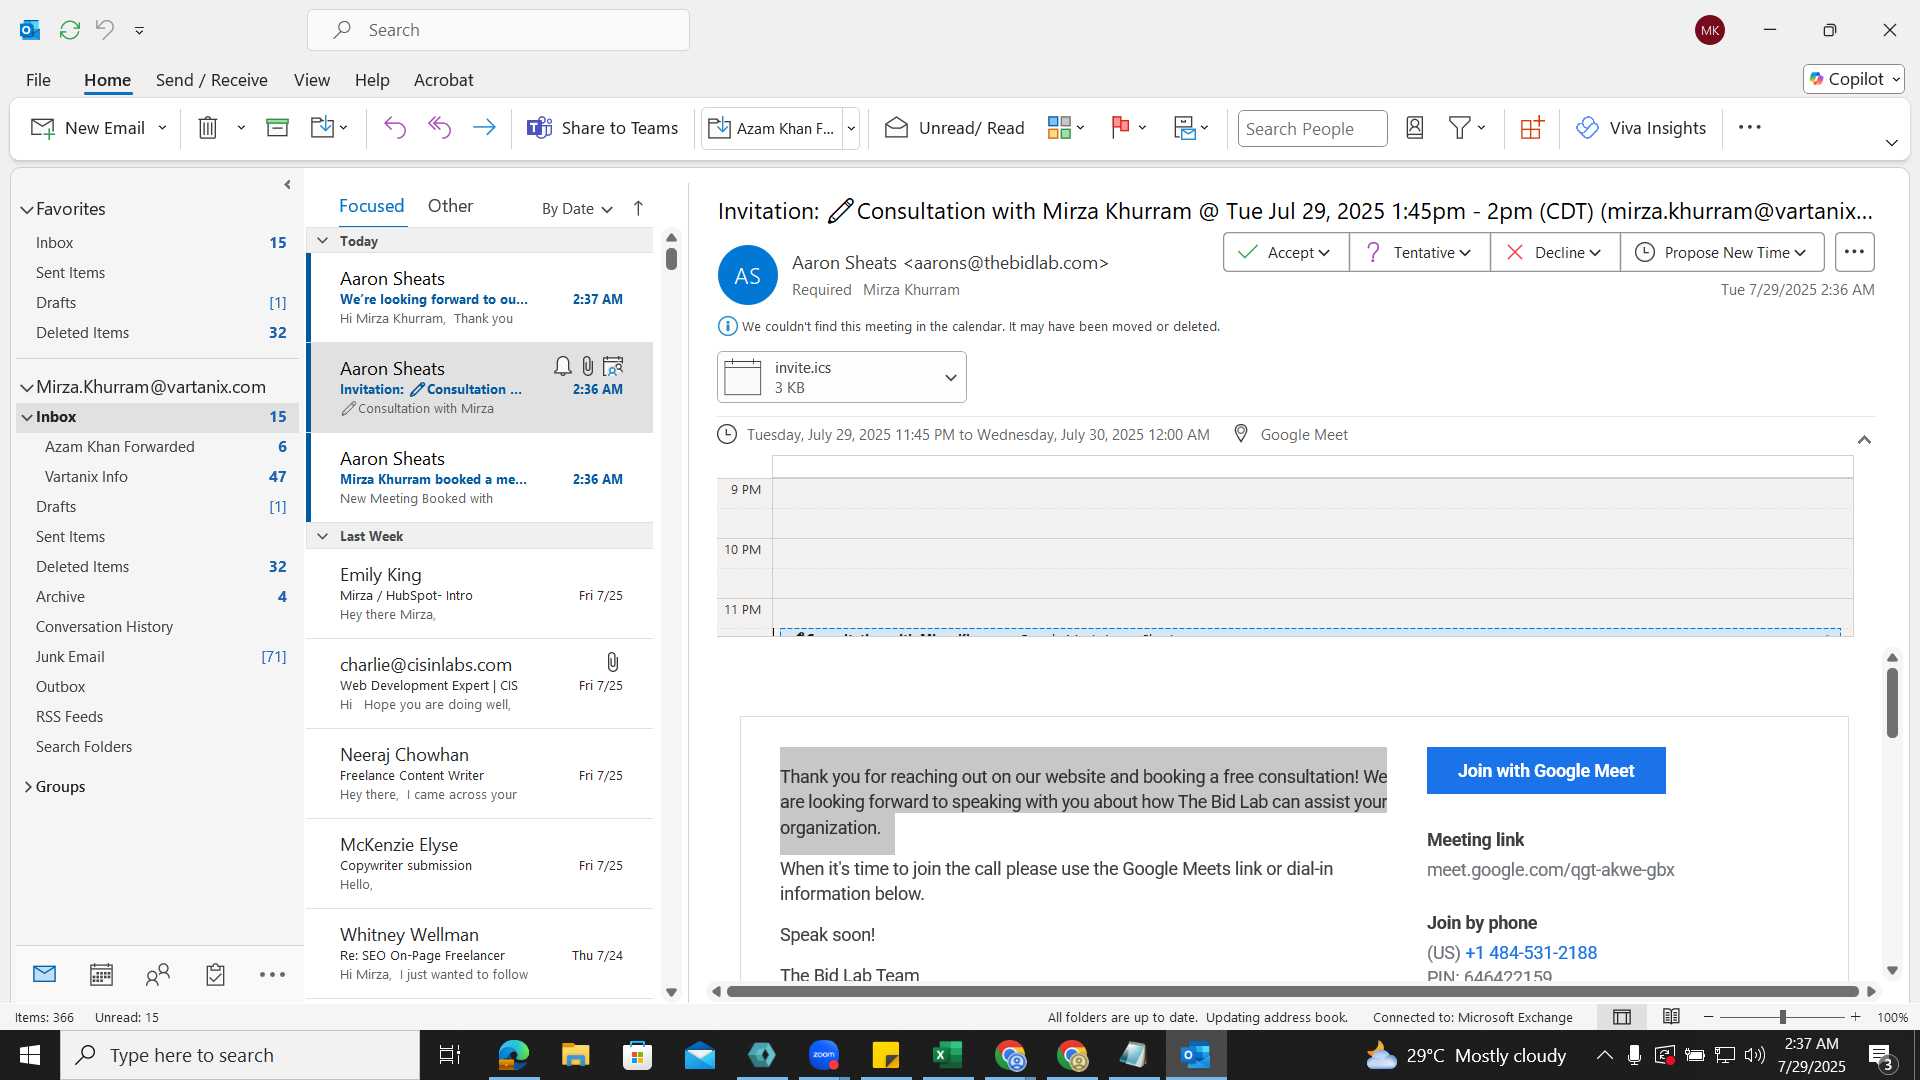Open New Email dropdown arrow

coord(162,128)
